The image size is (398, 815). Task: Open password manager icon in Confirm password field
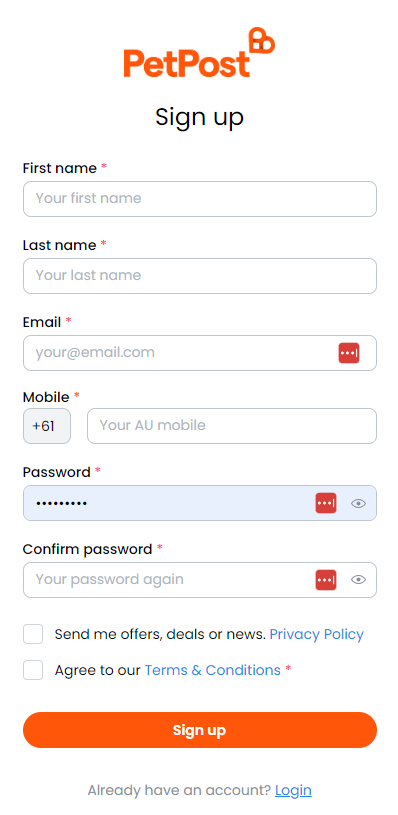pyautogui.click(x=326, y=580)
